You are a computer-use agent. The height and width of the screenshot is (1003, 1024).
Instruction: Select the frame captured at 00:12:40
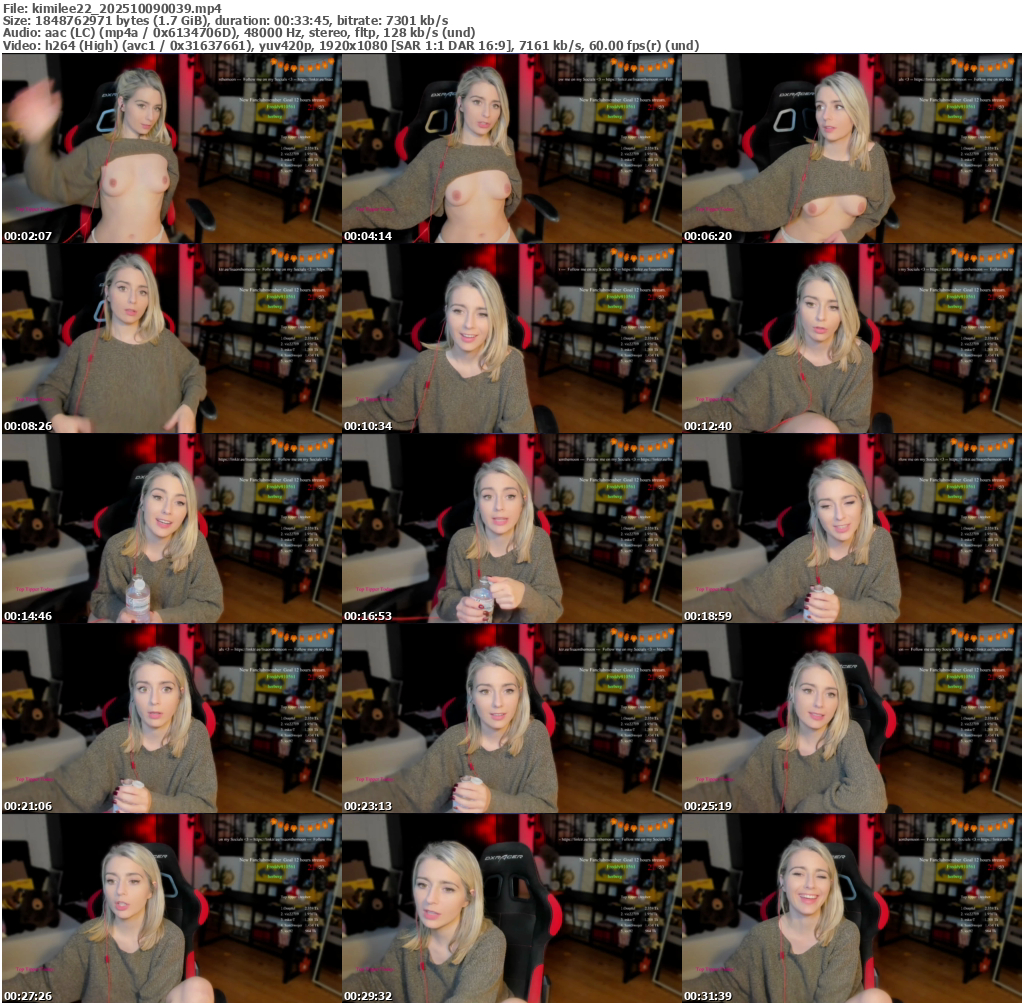click(x=852, y=338)
